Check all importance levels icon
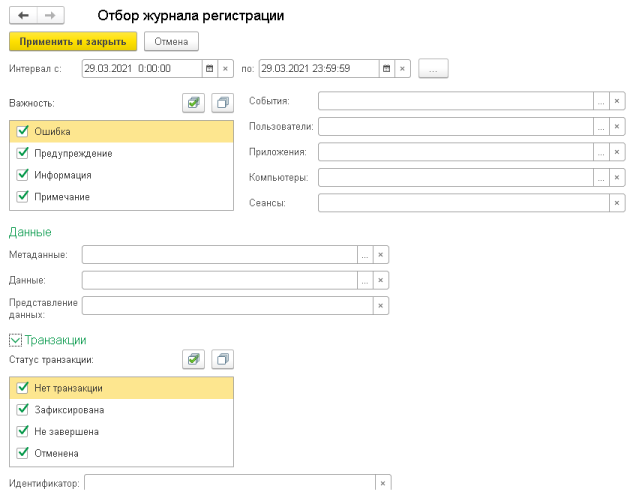This screenshot has height=499, width=637. tap(193, 103)
